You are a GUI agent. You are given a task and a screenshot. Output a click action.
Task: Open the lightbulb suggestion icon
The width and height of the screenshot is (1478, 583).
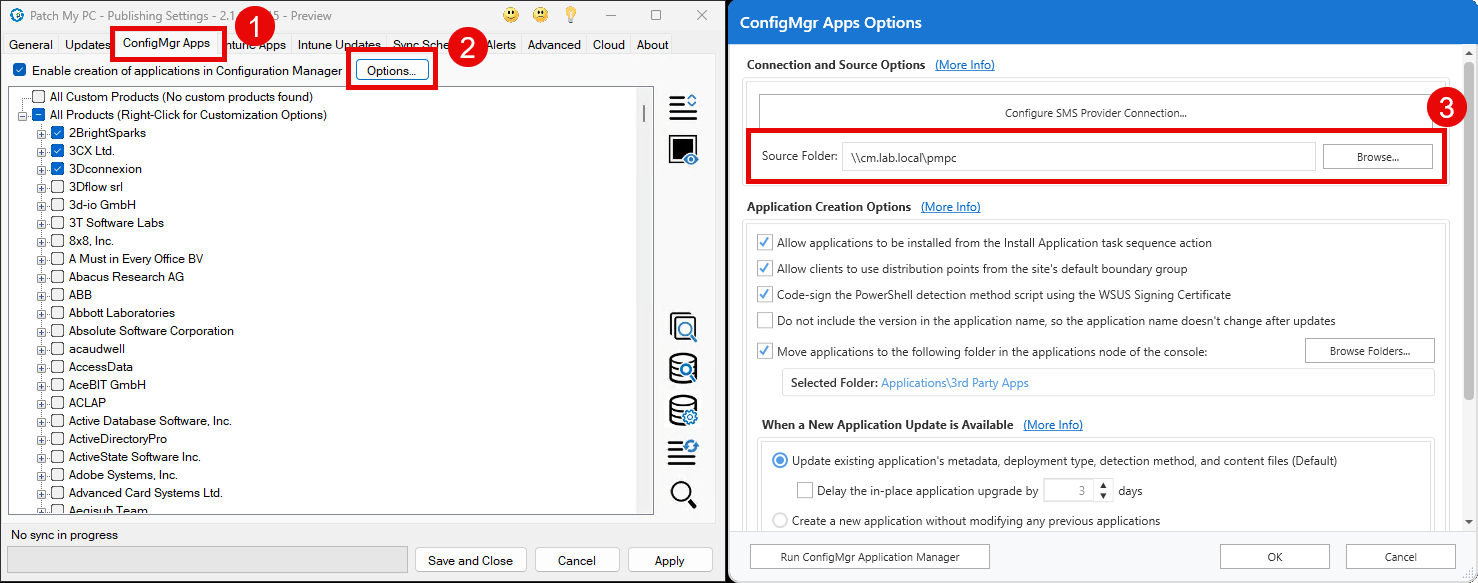570,15
